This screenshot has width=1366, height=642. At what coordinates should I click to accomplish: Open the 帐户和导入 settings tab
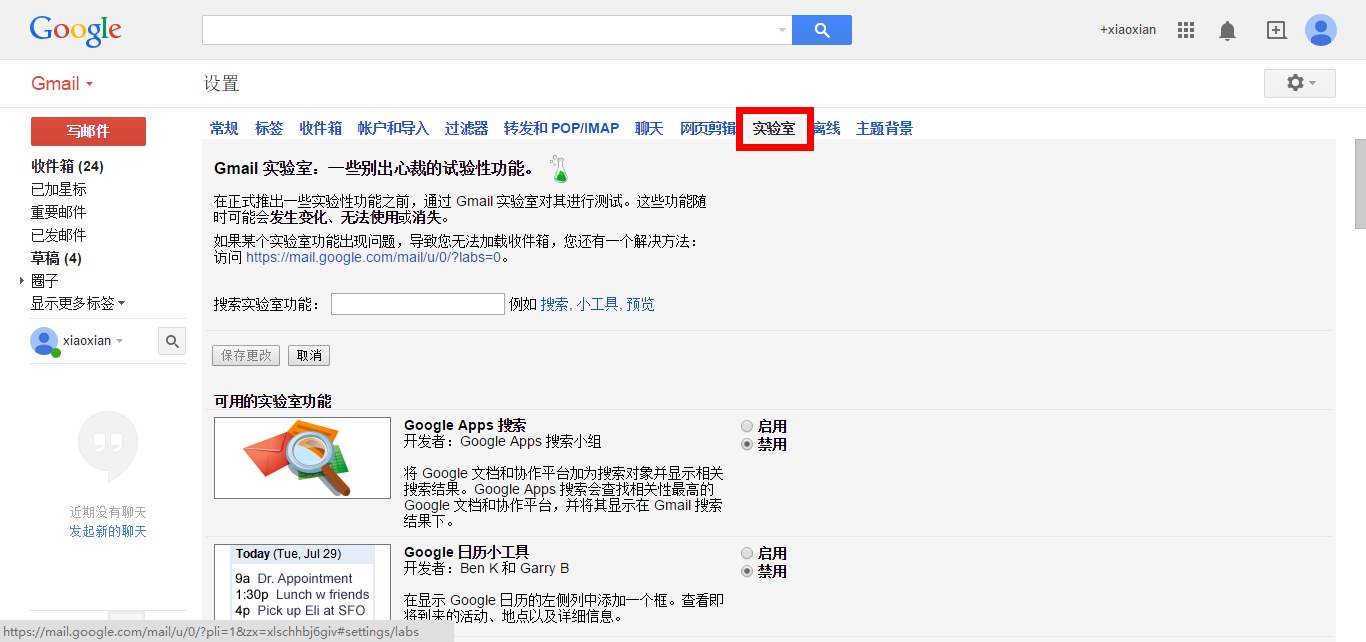tap(393, 128)
